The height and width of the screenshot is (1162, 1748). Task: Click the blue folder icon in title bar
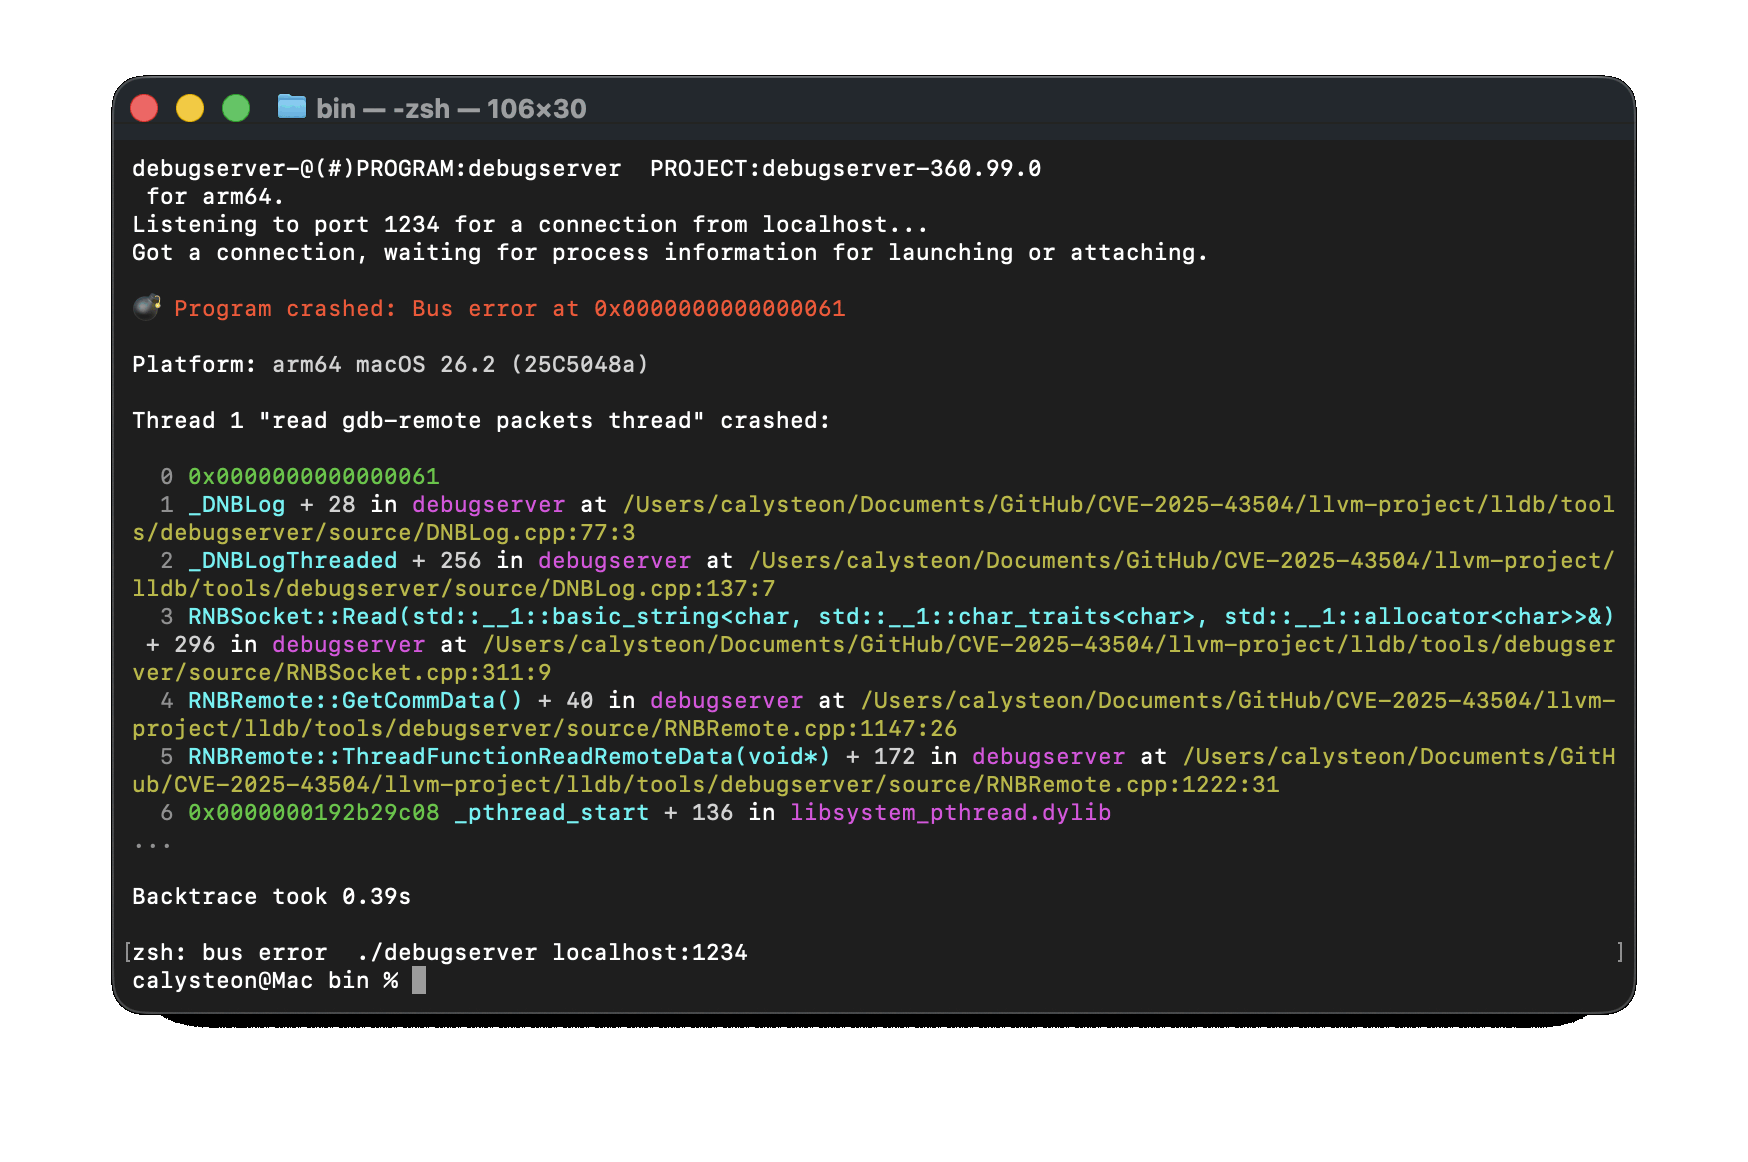tap(291, 106)
